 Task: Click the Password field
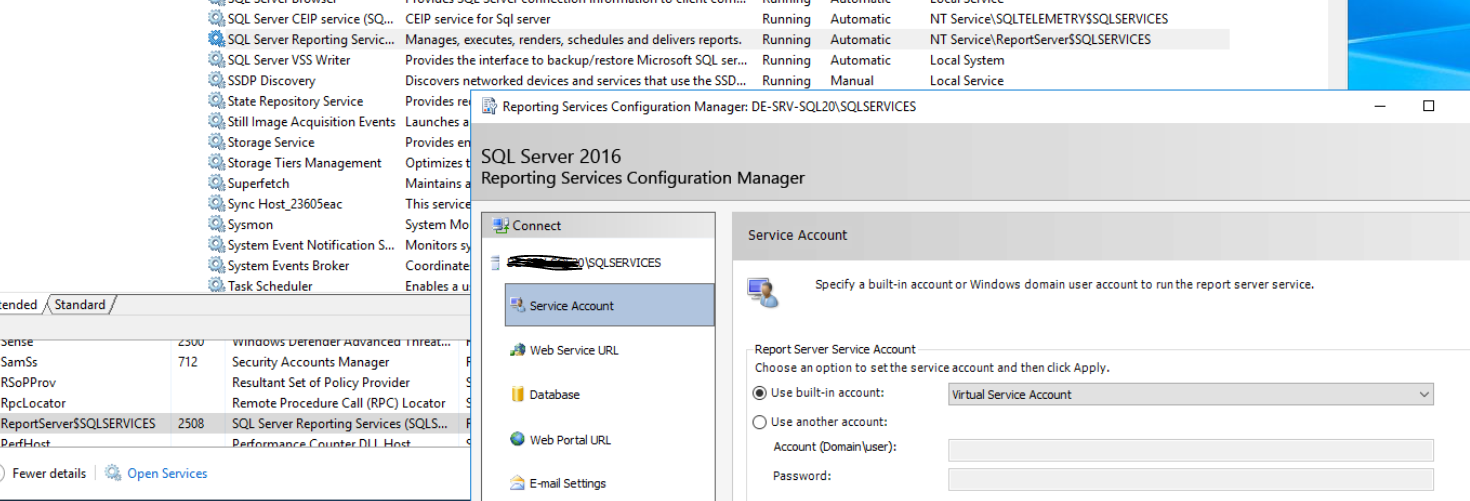point(1190,479)
